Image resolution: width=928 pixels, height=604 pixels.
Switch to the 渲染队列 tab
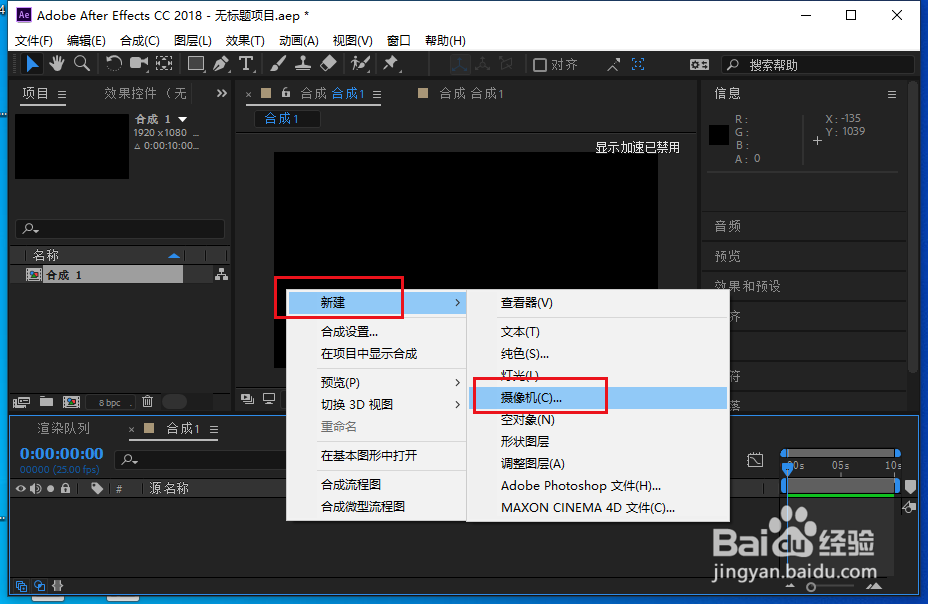[63, 428]
